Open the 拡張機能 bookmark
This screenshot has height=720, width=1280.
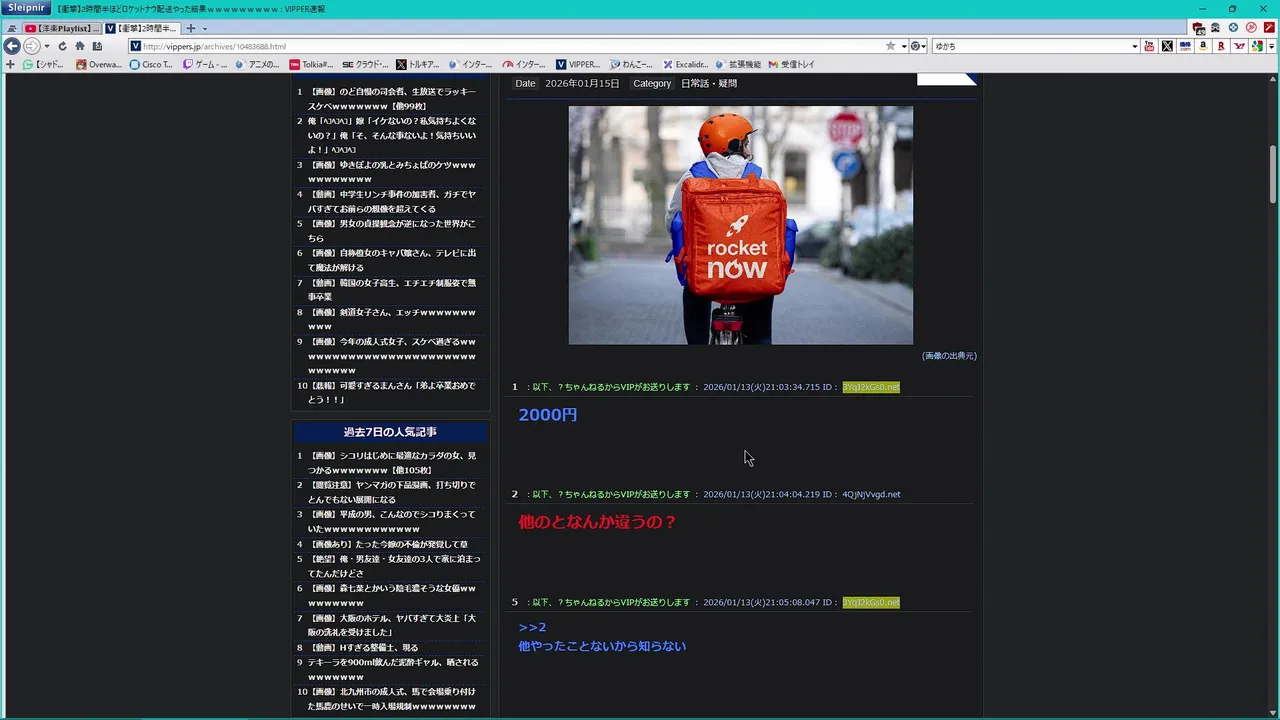[x=738, y=64]
